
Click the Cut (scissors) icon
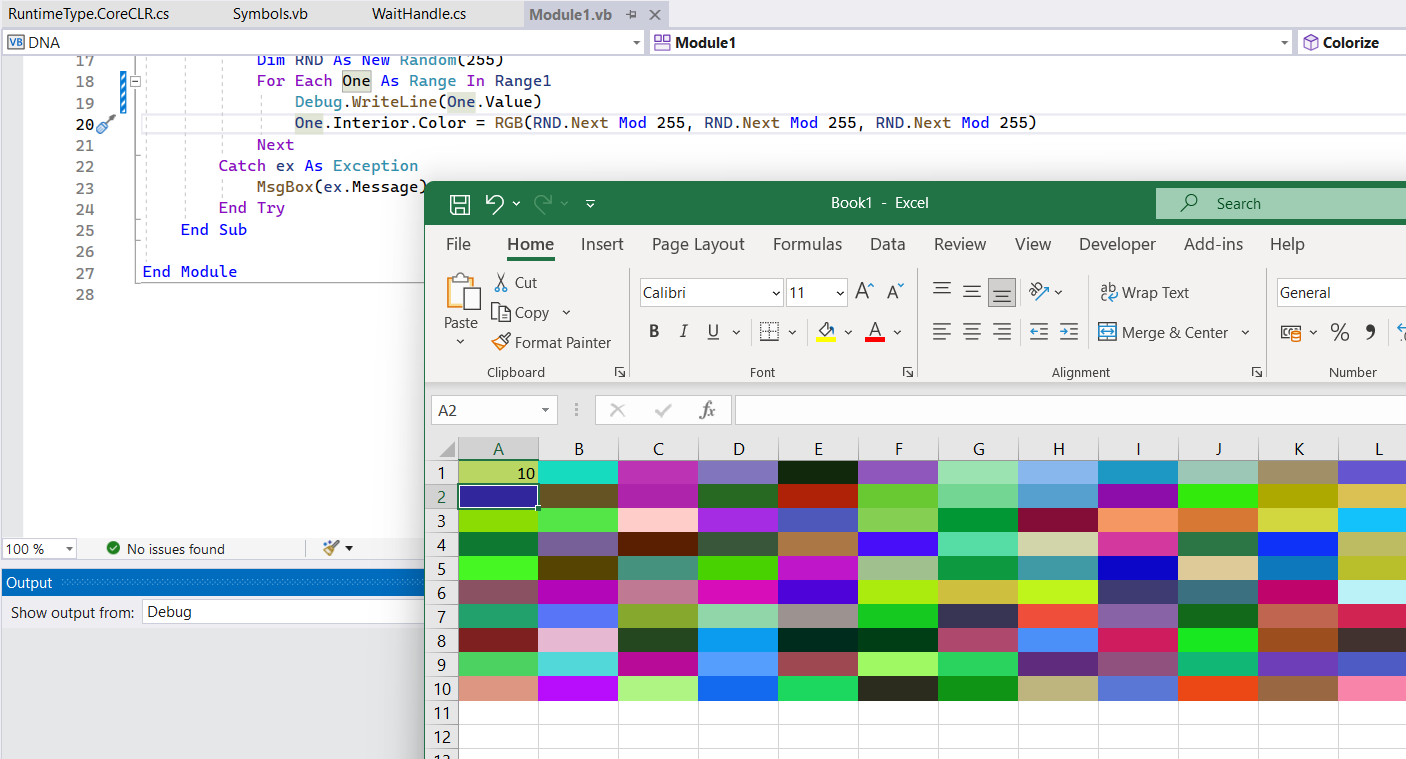pos(504,282)
